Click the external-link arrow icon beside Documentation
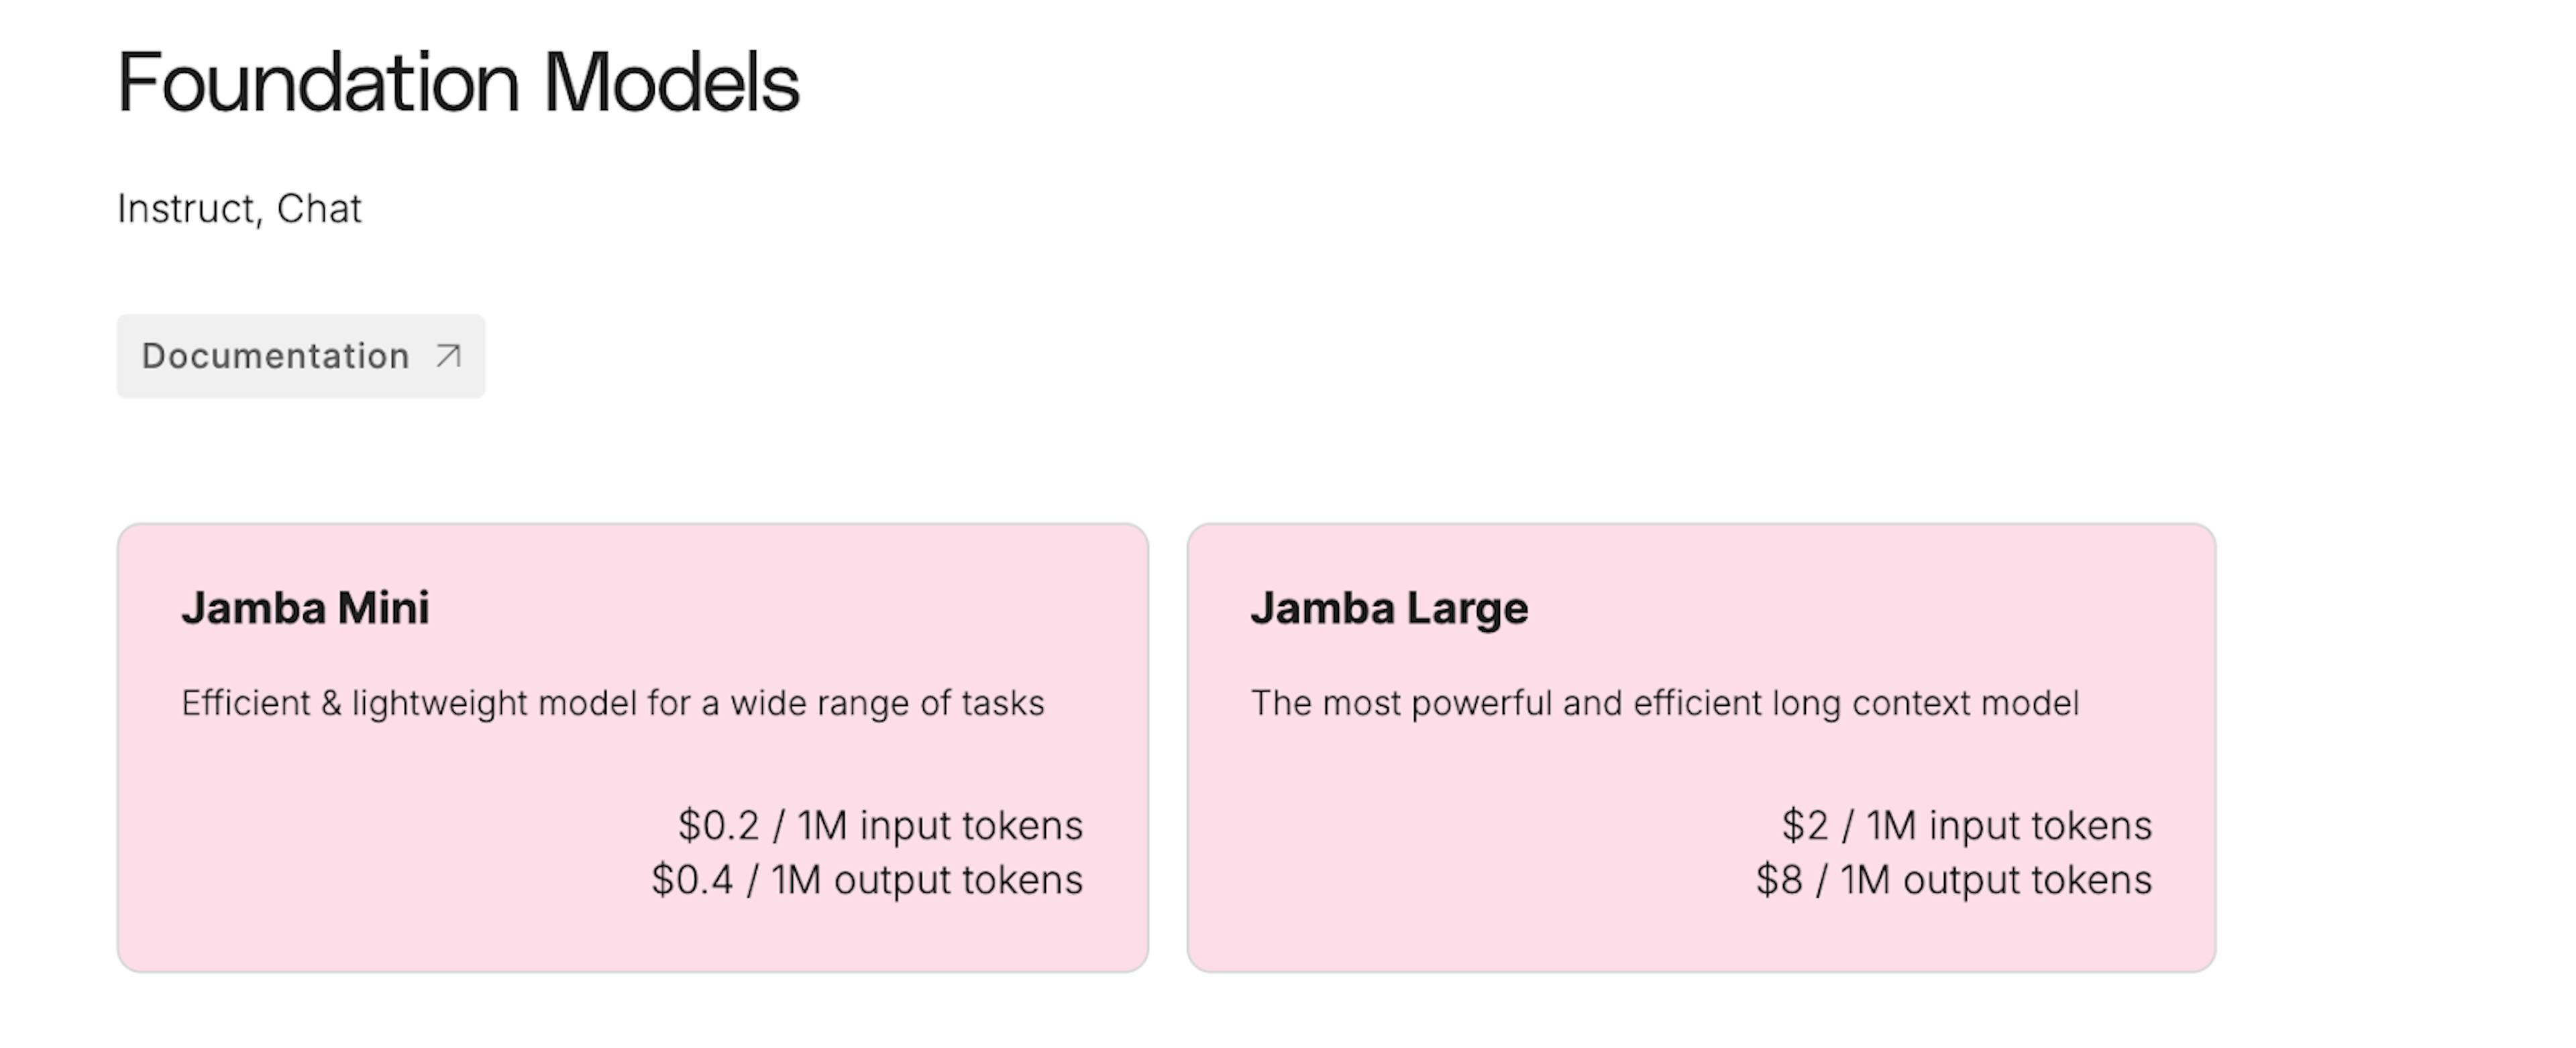The image size is (2576, 1048). tap(449, 355)
